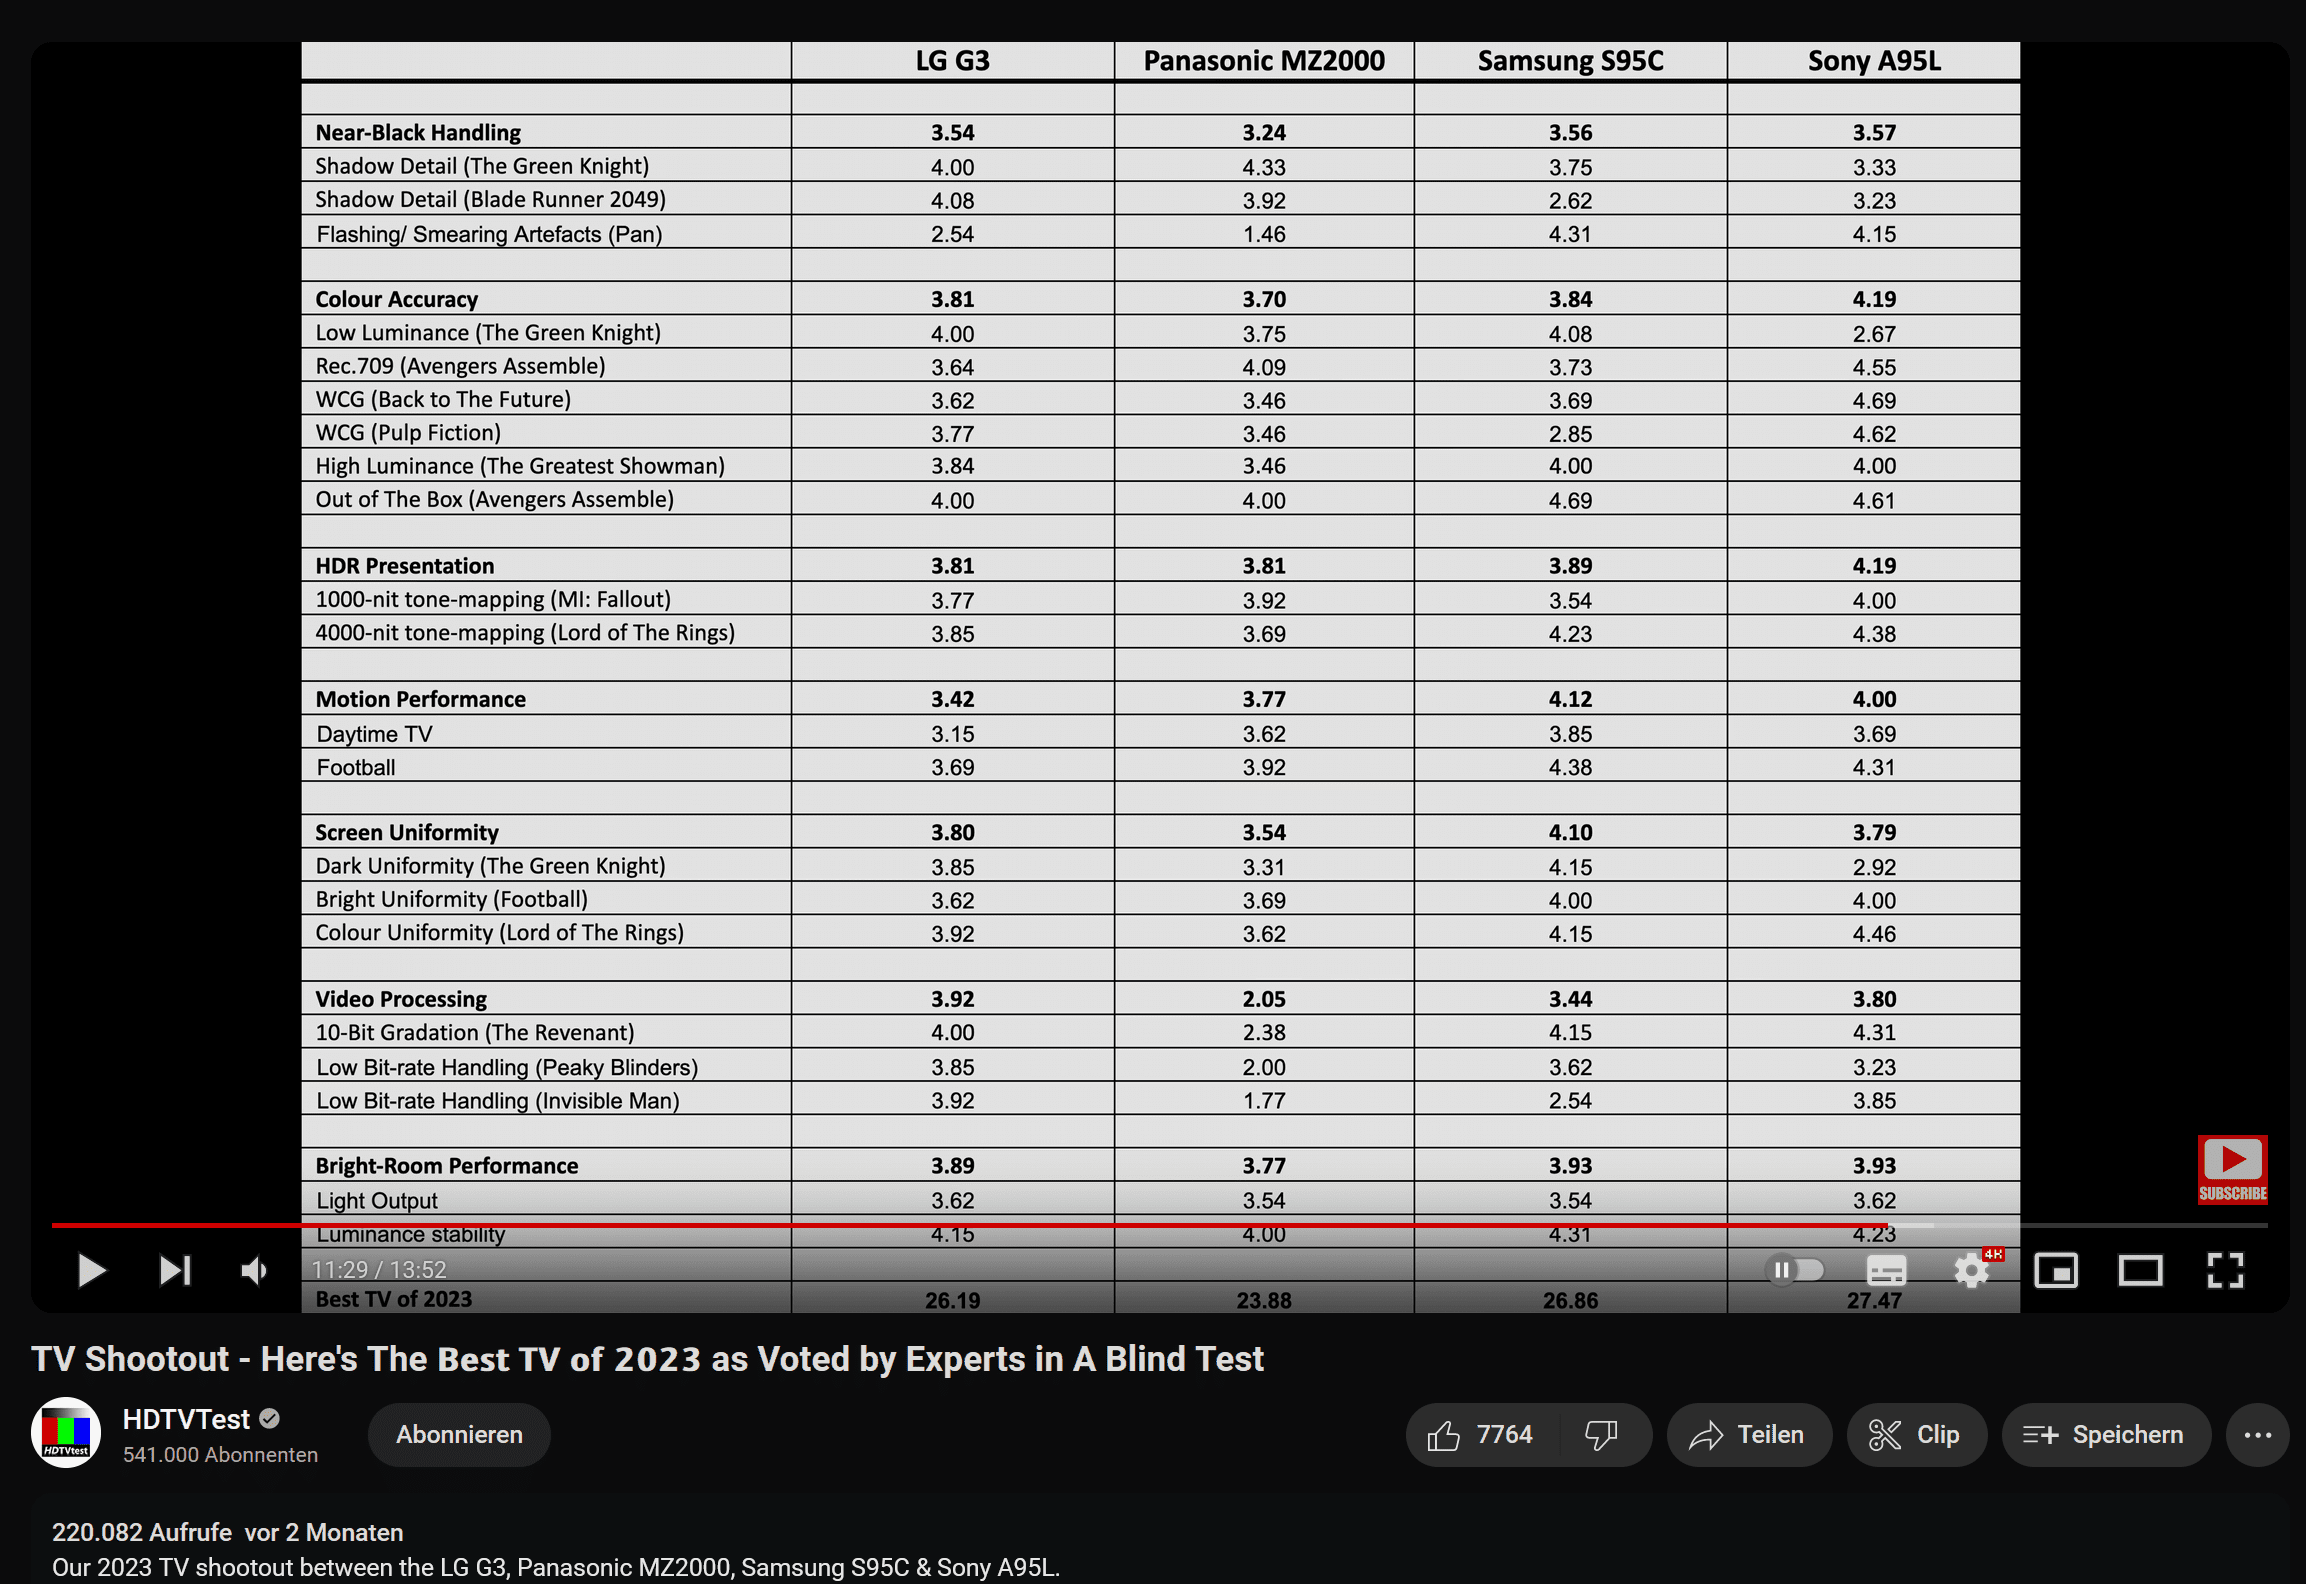Image resolution: width=2306 pixels, height=1584 pixels.
Task: Open the more actions three-dot menu
Action: [2257, 1434]
